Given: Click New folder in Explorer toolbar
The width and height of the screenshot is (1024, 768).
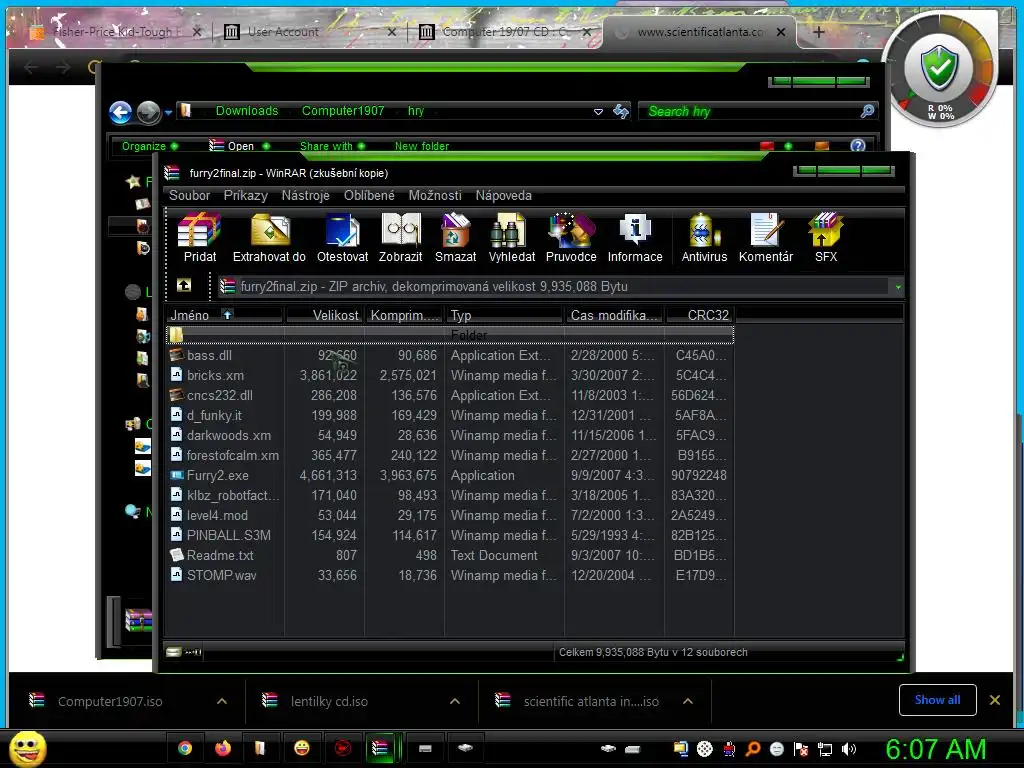Looking at the screenshot, I should tap(422, 146).
